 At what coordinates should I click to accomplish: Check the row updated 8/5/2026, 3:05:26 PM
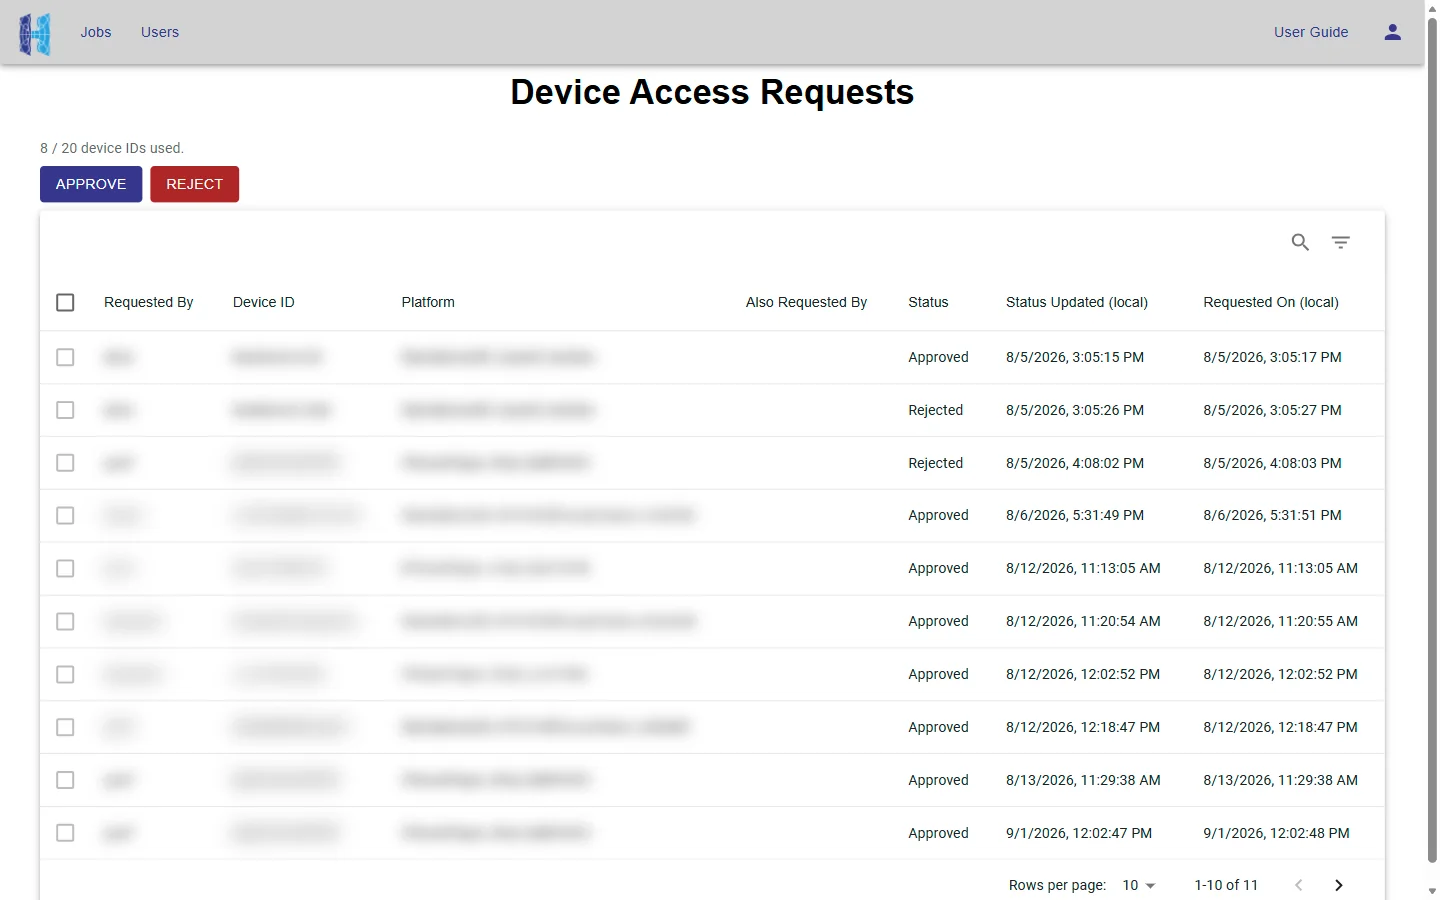coord(65,410)
